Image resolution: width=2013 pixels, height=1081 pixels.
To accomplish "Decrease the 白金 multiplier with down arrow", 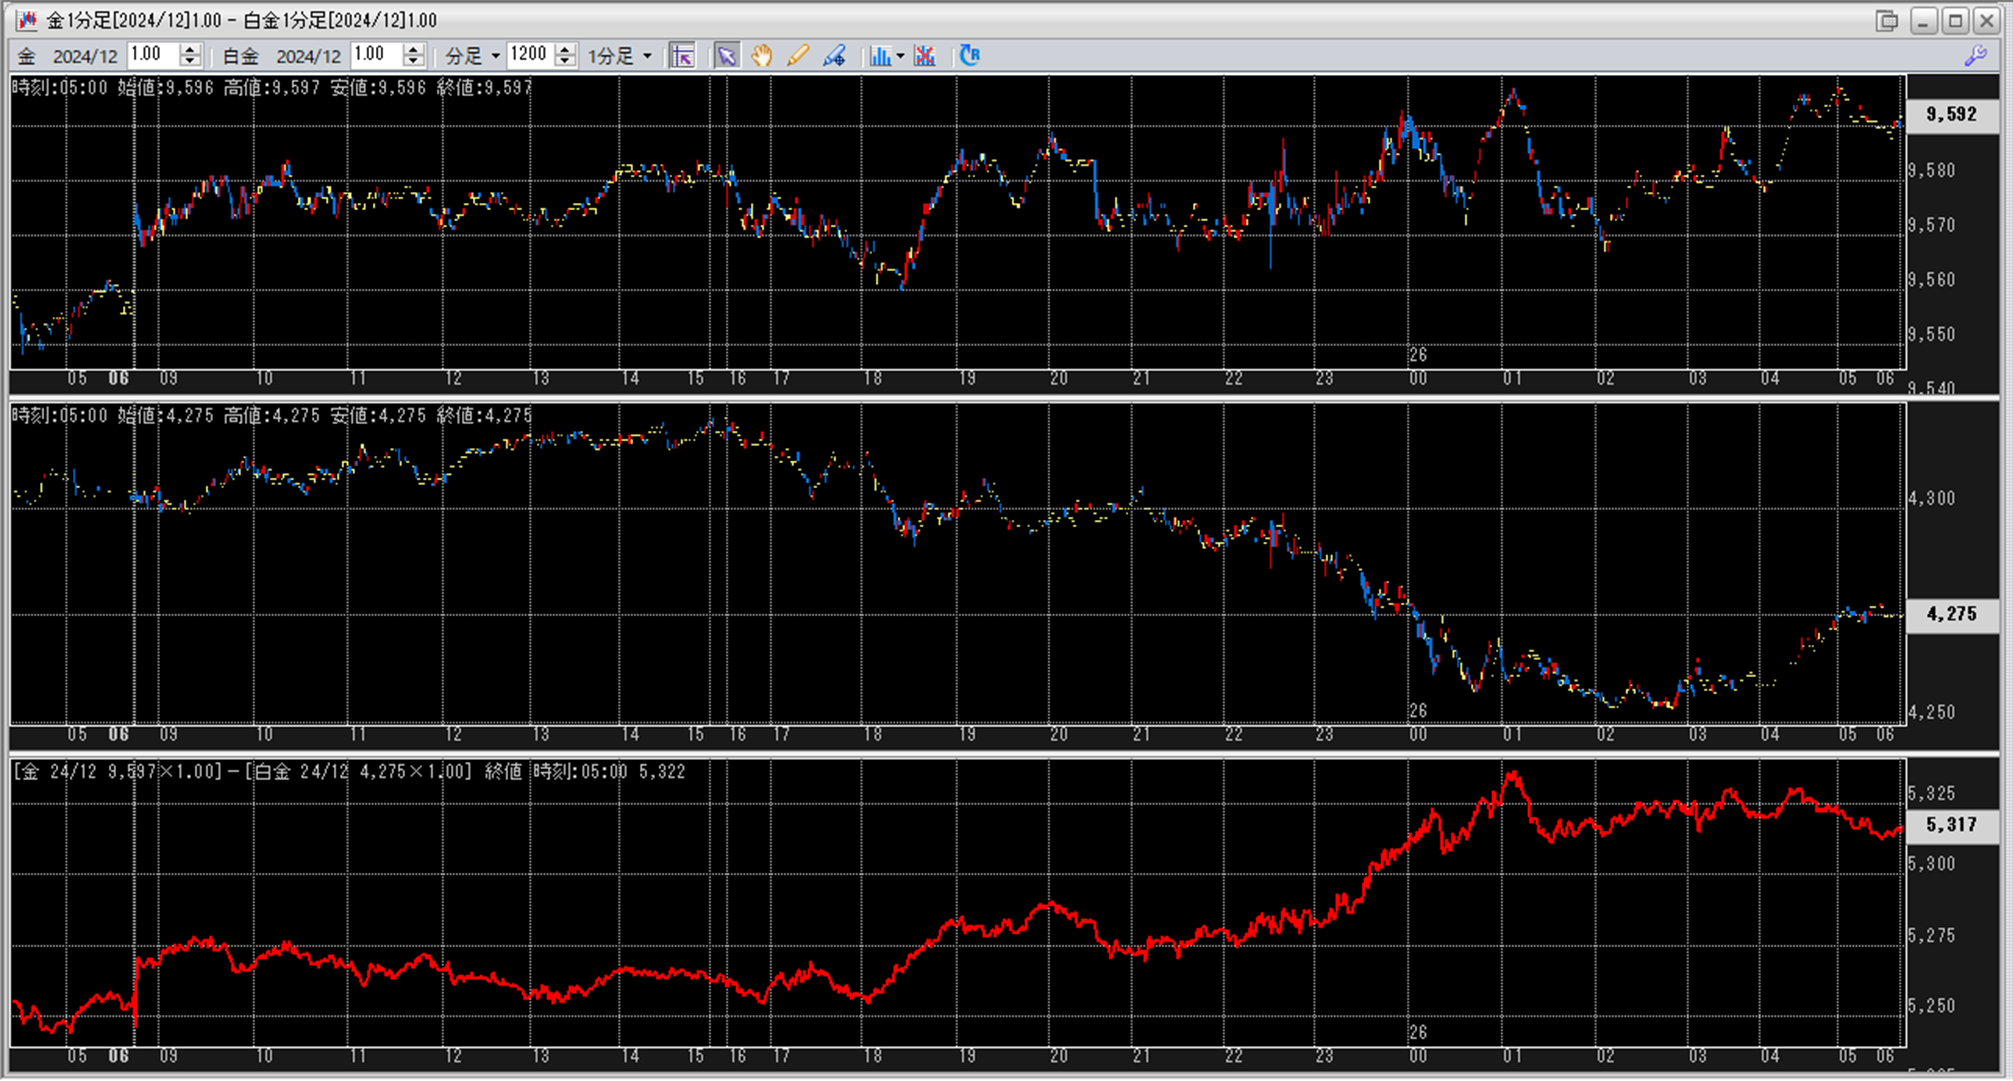I will [414, 62].
